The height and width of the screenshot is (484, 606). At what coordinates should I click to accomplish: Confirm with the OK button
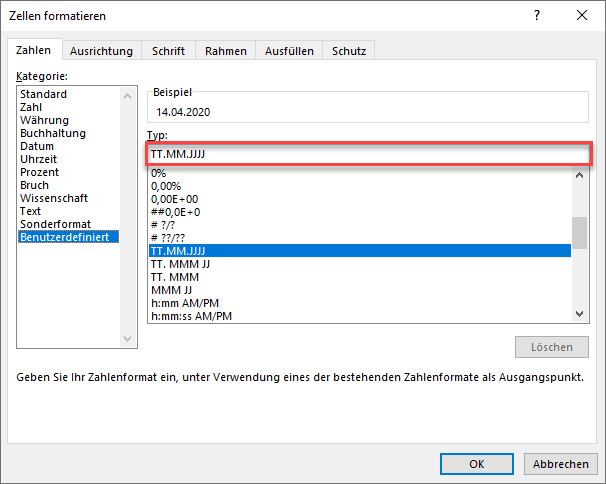click(x=477, y=464)
